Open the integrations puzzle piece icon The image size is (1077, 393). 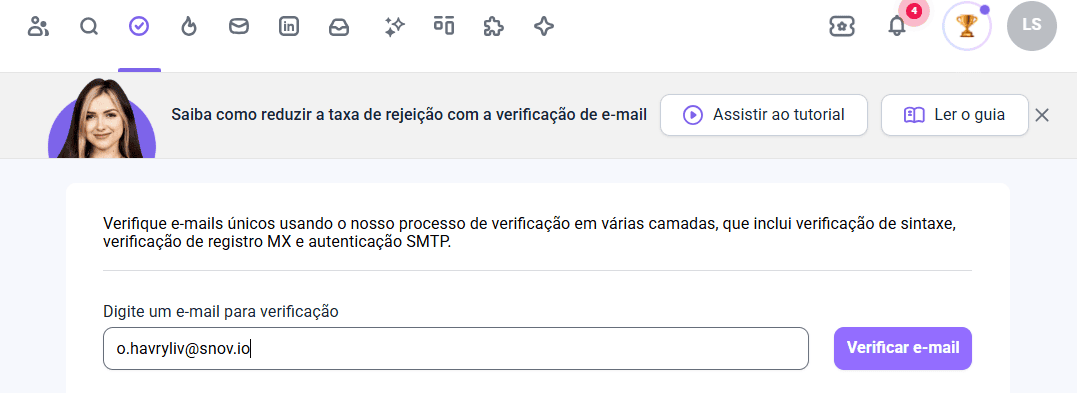point(493,27)
